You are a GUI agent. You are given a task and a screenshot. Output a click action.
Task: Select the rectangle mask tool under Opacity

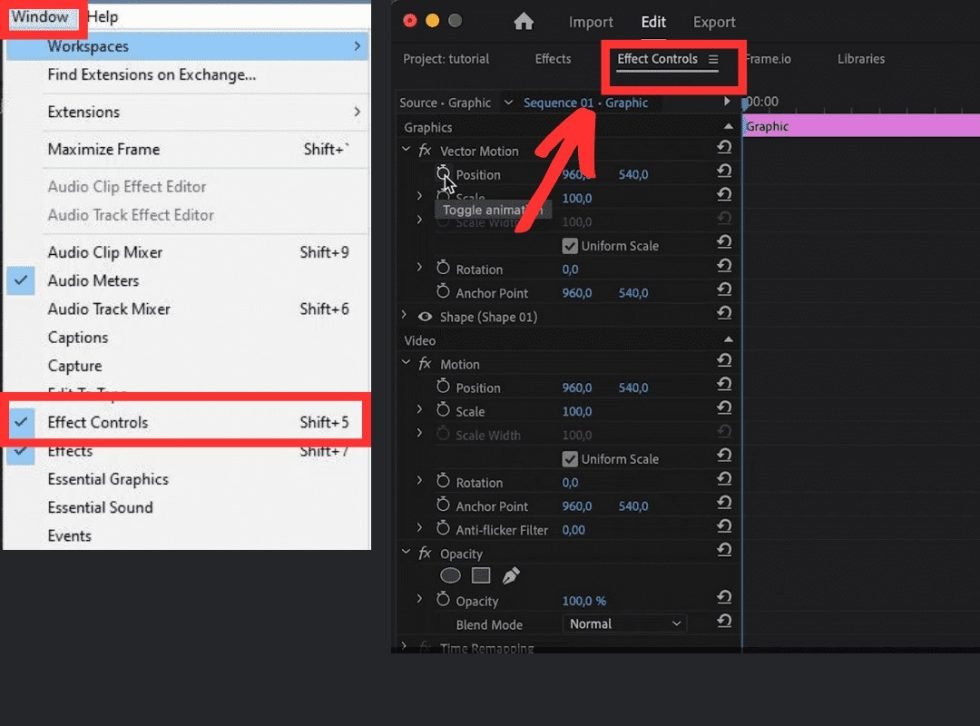(x=481, y=576)
